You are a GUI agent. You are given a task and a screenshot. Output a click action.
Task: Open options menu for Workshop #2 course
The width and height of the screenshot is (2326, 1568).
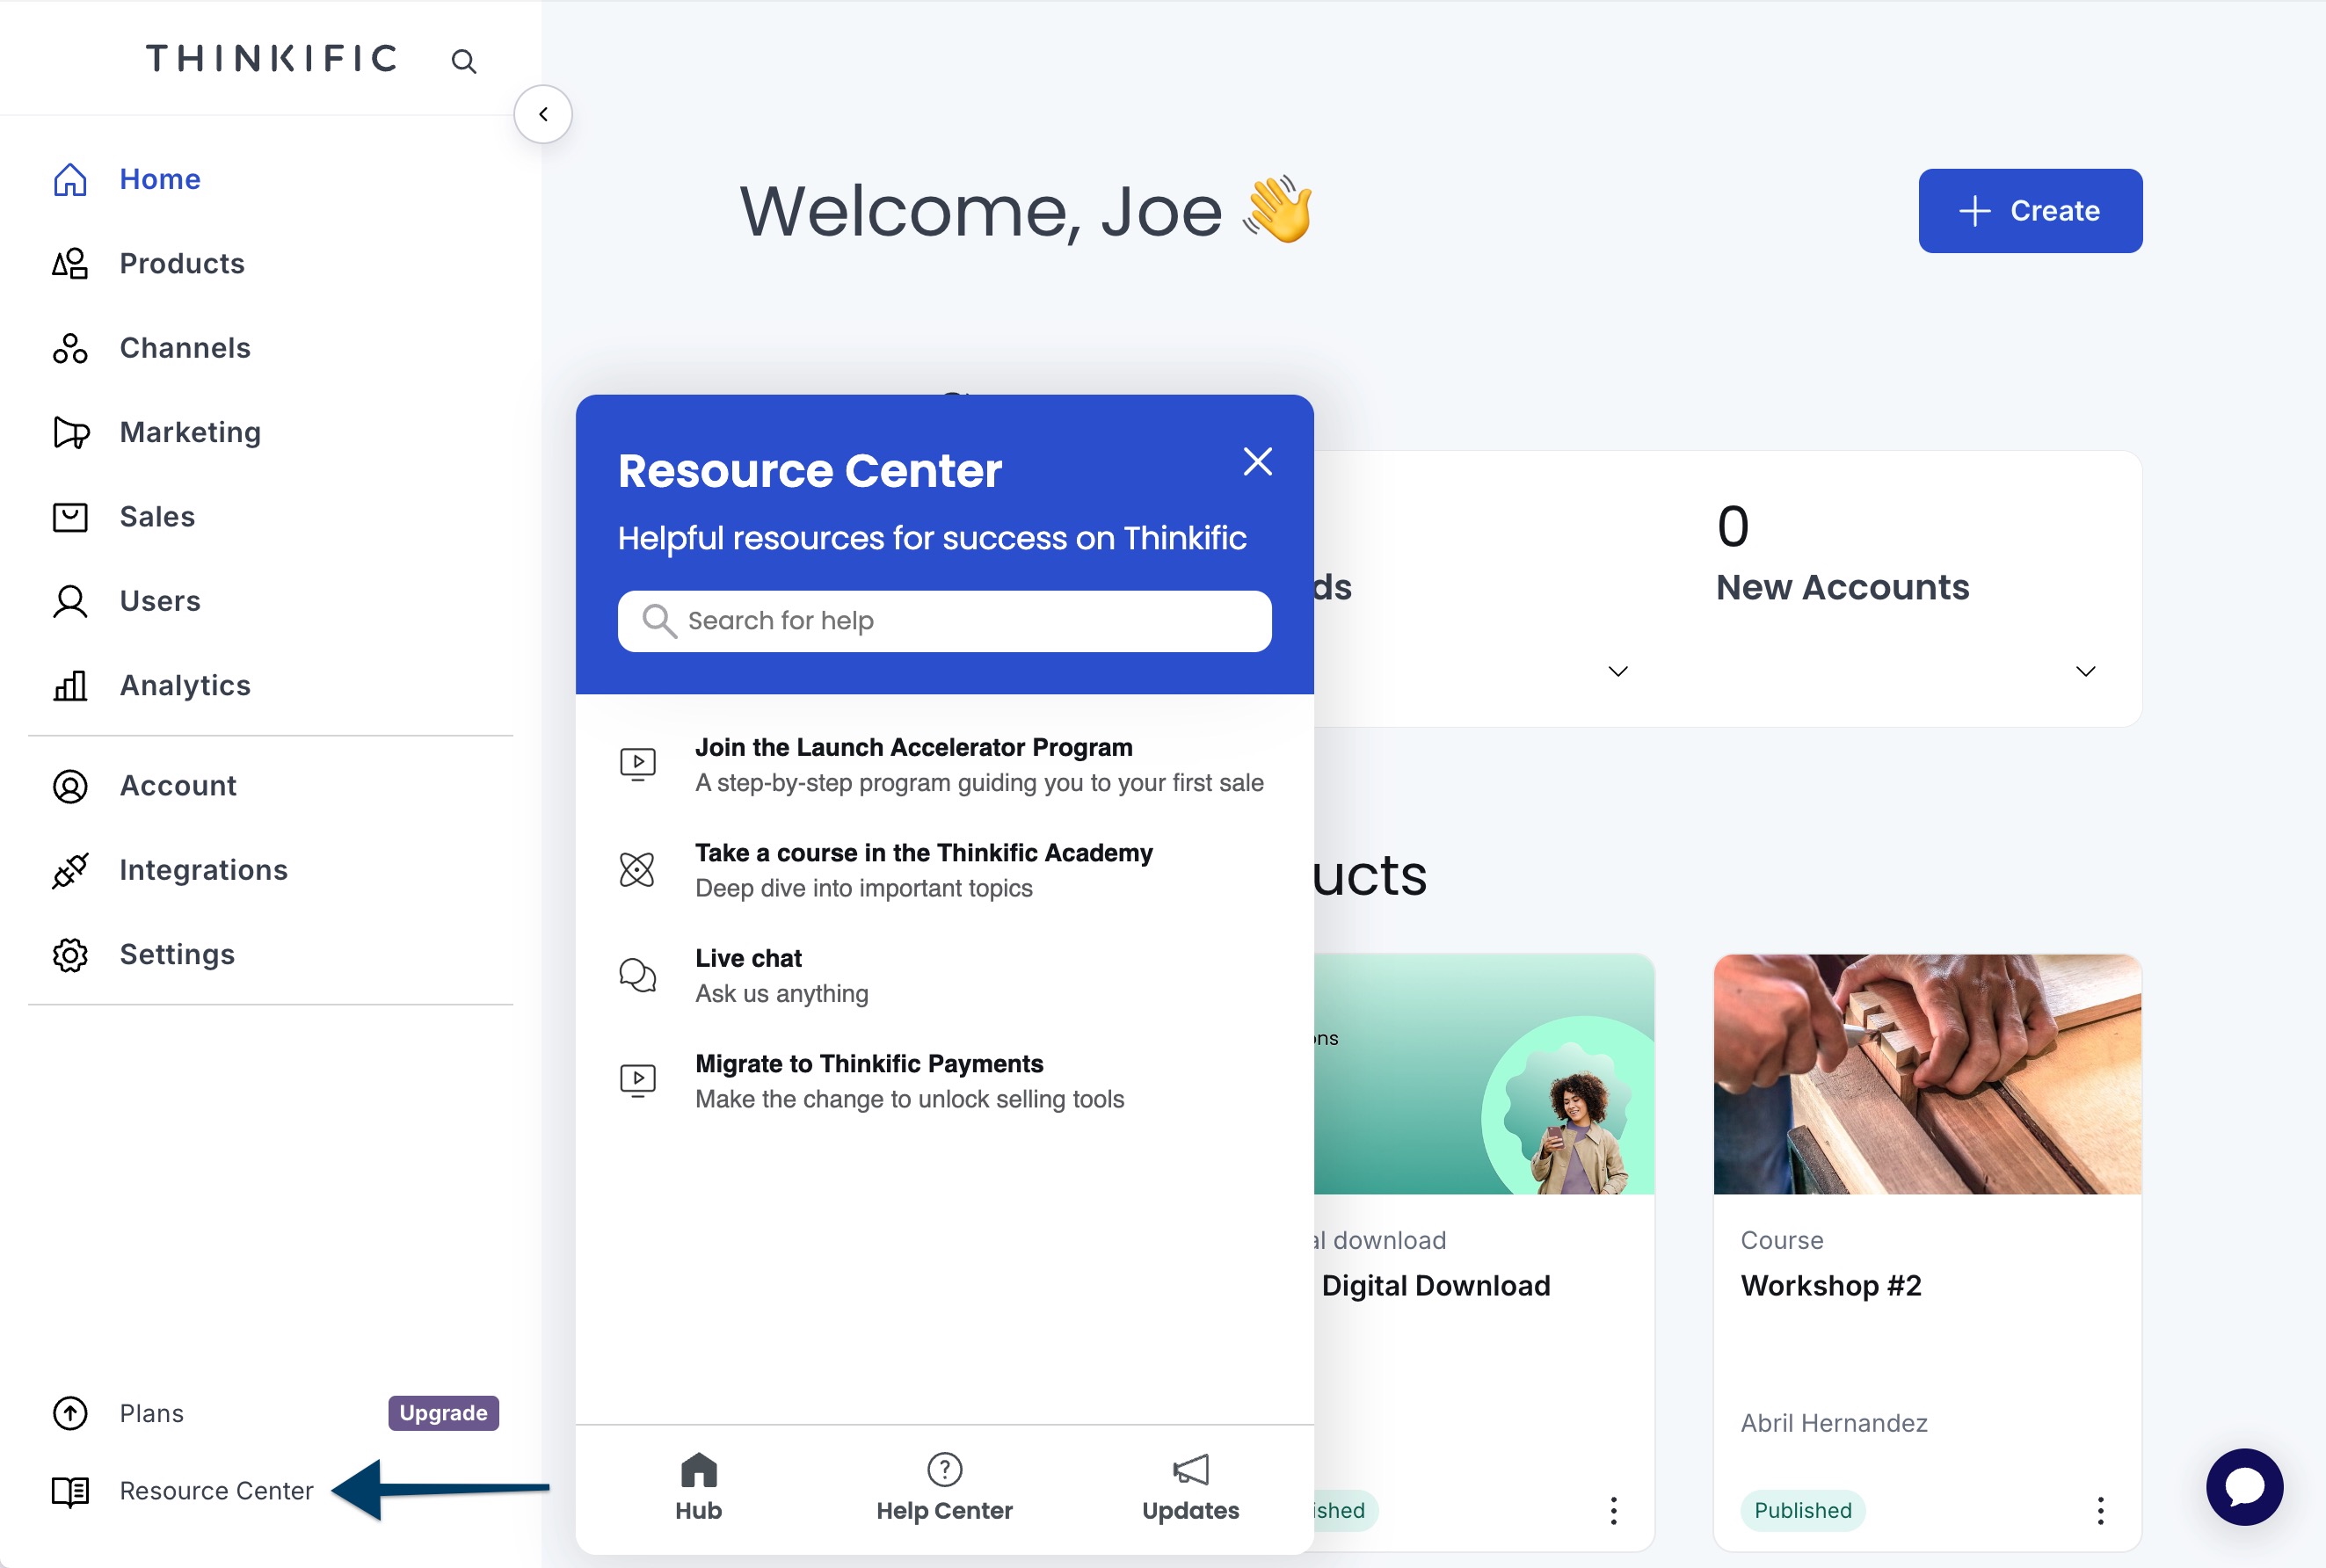pos(2100,1510)
